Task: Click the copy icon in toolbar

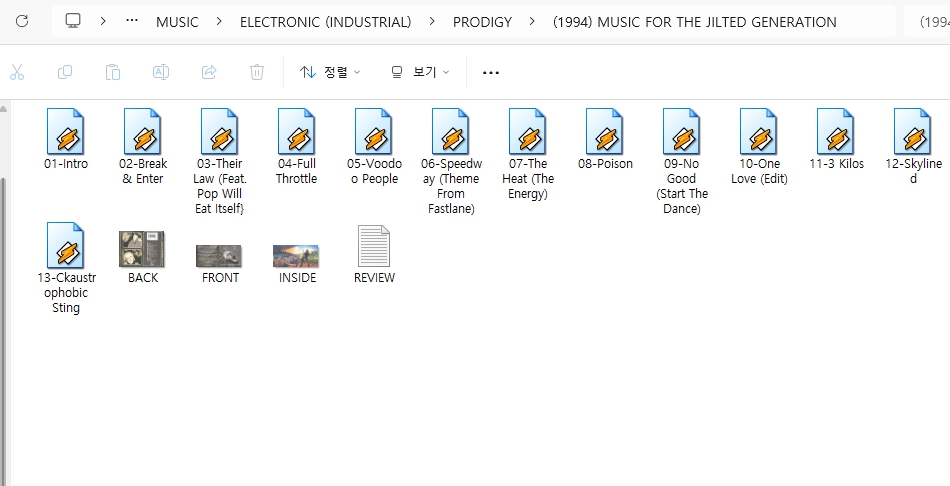Action: point(65,72)
